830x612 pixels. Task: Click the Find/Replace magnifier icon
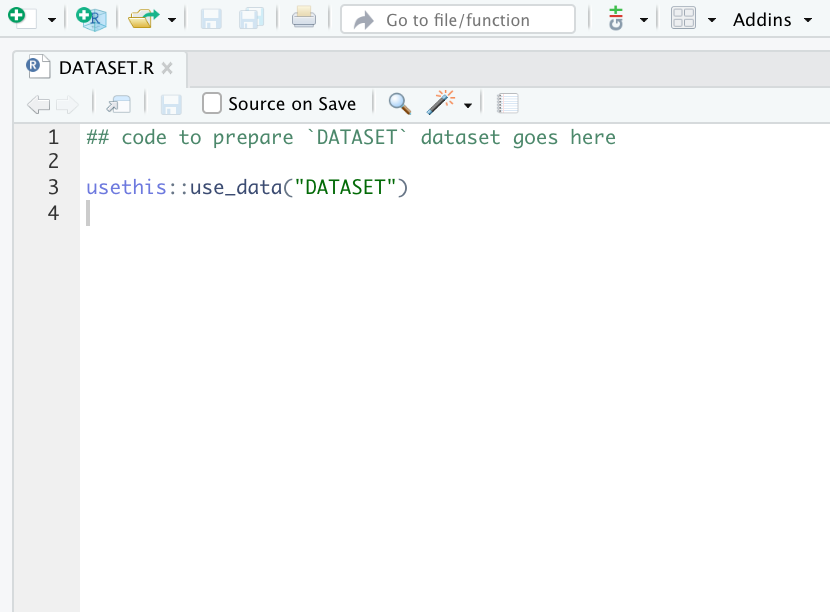[399, 103]
